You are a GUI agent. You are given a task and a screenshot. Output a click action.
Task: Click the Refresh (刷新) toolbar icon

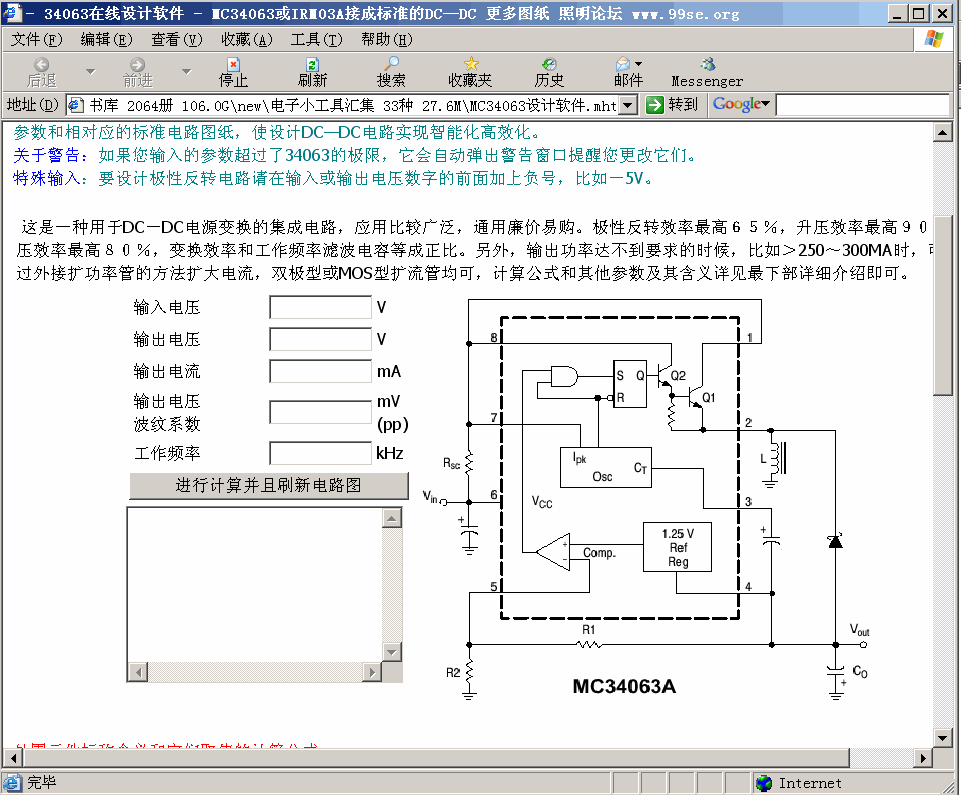pos(312,64)
